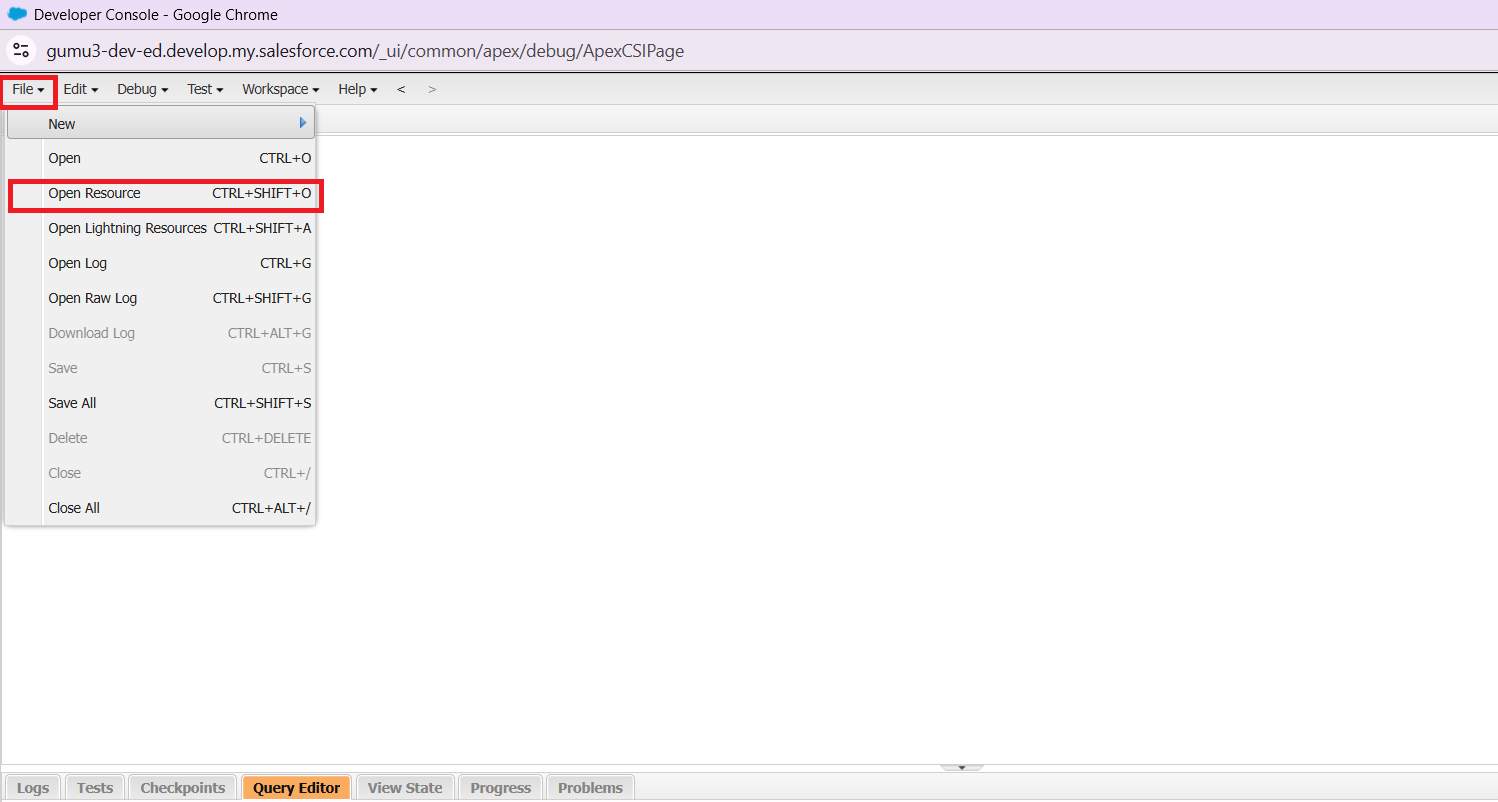Viewport: 1498px width, 802px height.
Task: Click the back navigation arrow in menu bar
Action: (x=401, y=89)
